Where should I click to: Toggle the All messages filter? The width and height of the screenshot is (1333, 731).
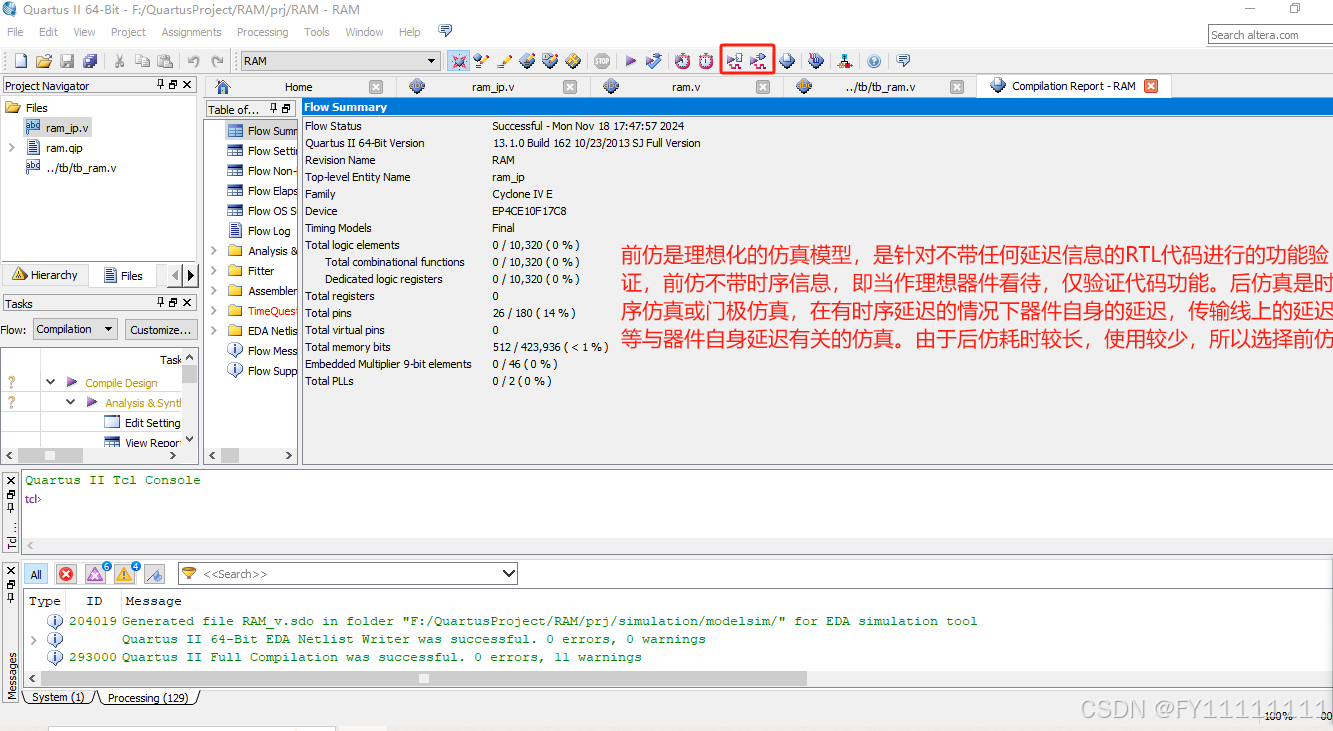(36, 574)
